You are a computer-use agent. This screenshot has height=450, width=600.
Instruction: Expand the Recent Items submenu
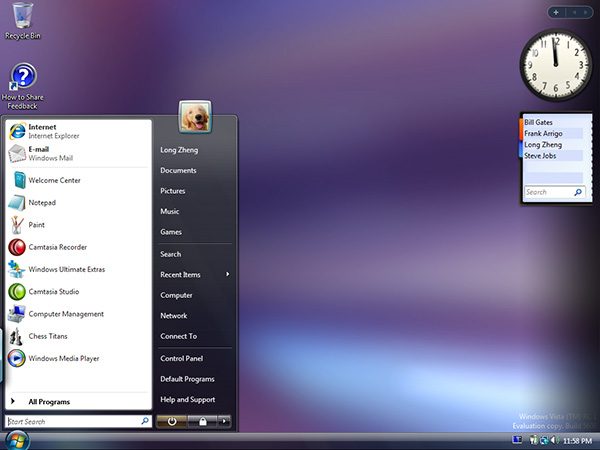point(195,275)
